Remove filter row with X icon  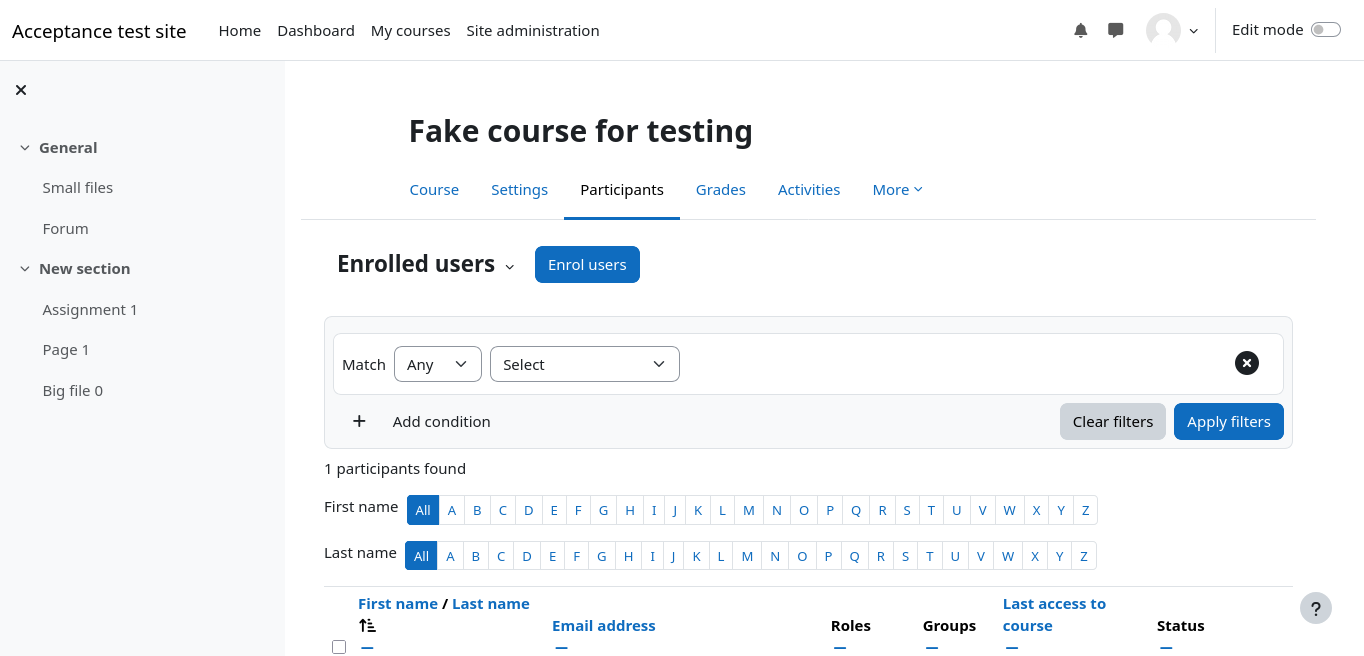click(1246, 363)
